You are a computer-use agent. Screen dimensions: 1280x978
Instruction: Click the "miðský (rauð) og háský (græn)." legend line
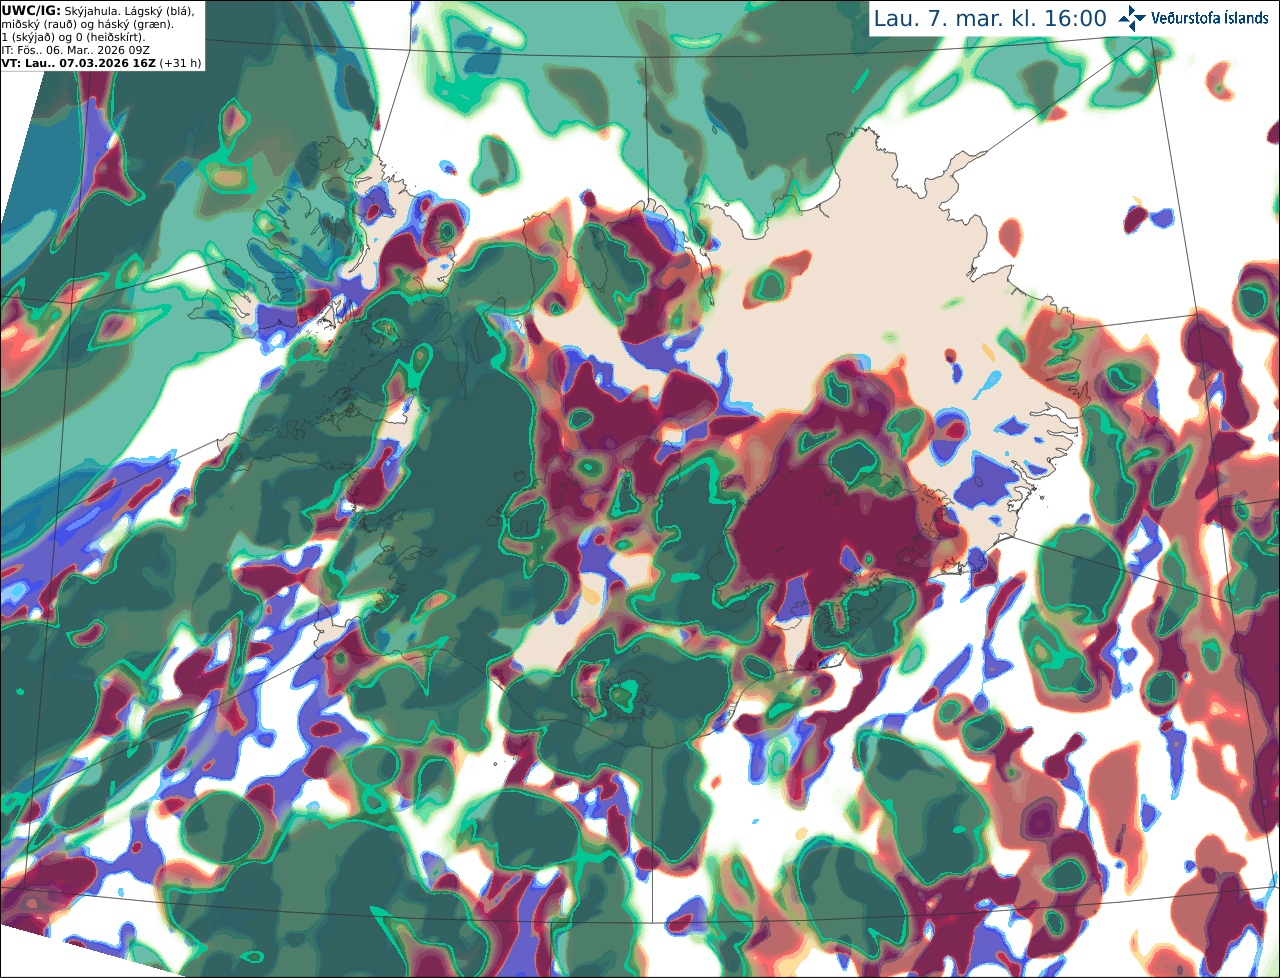87,23
